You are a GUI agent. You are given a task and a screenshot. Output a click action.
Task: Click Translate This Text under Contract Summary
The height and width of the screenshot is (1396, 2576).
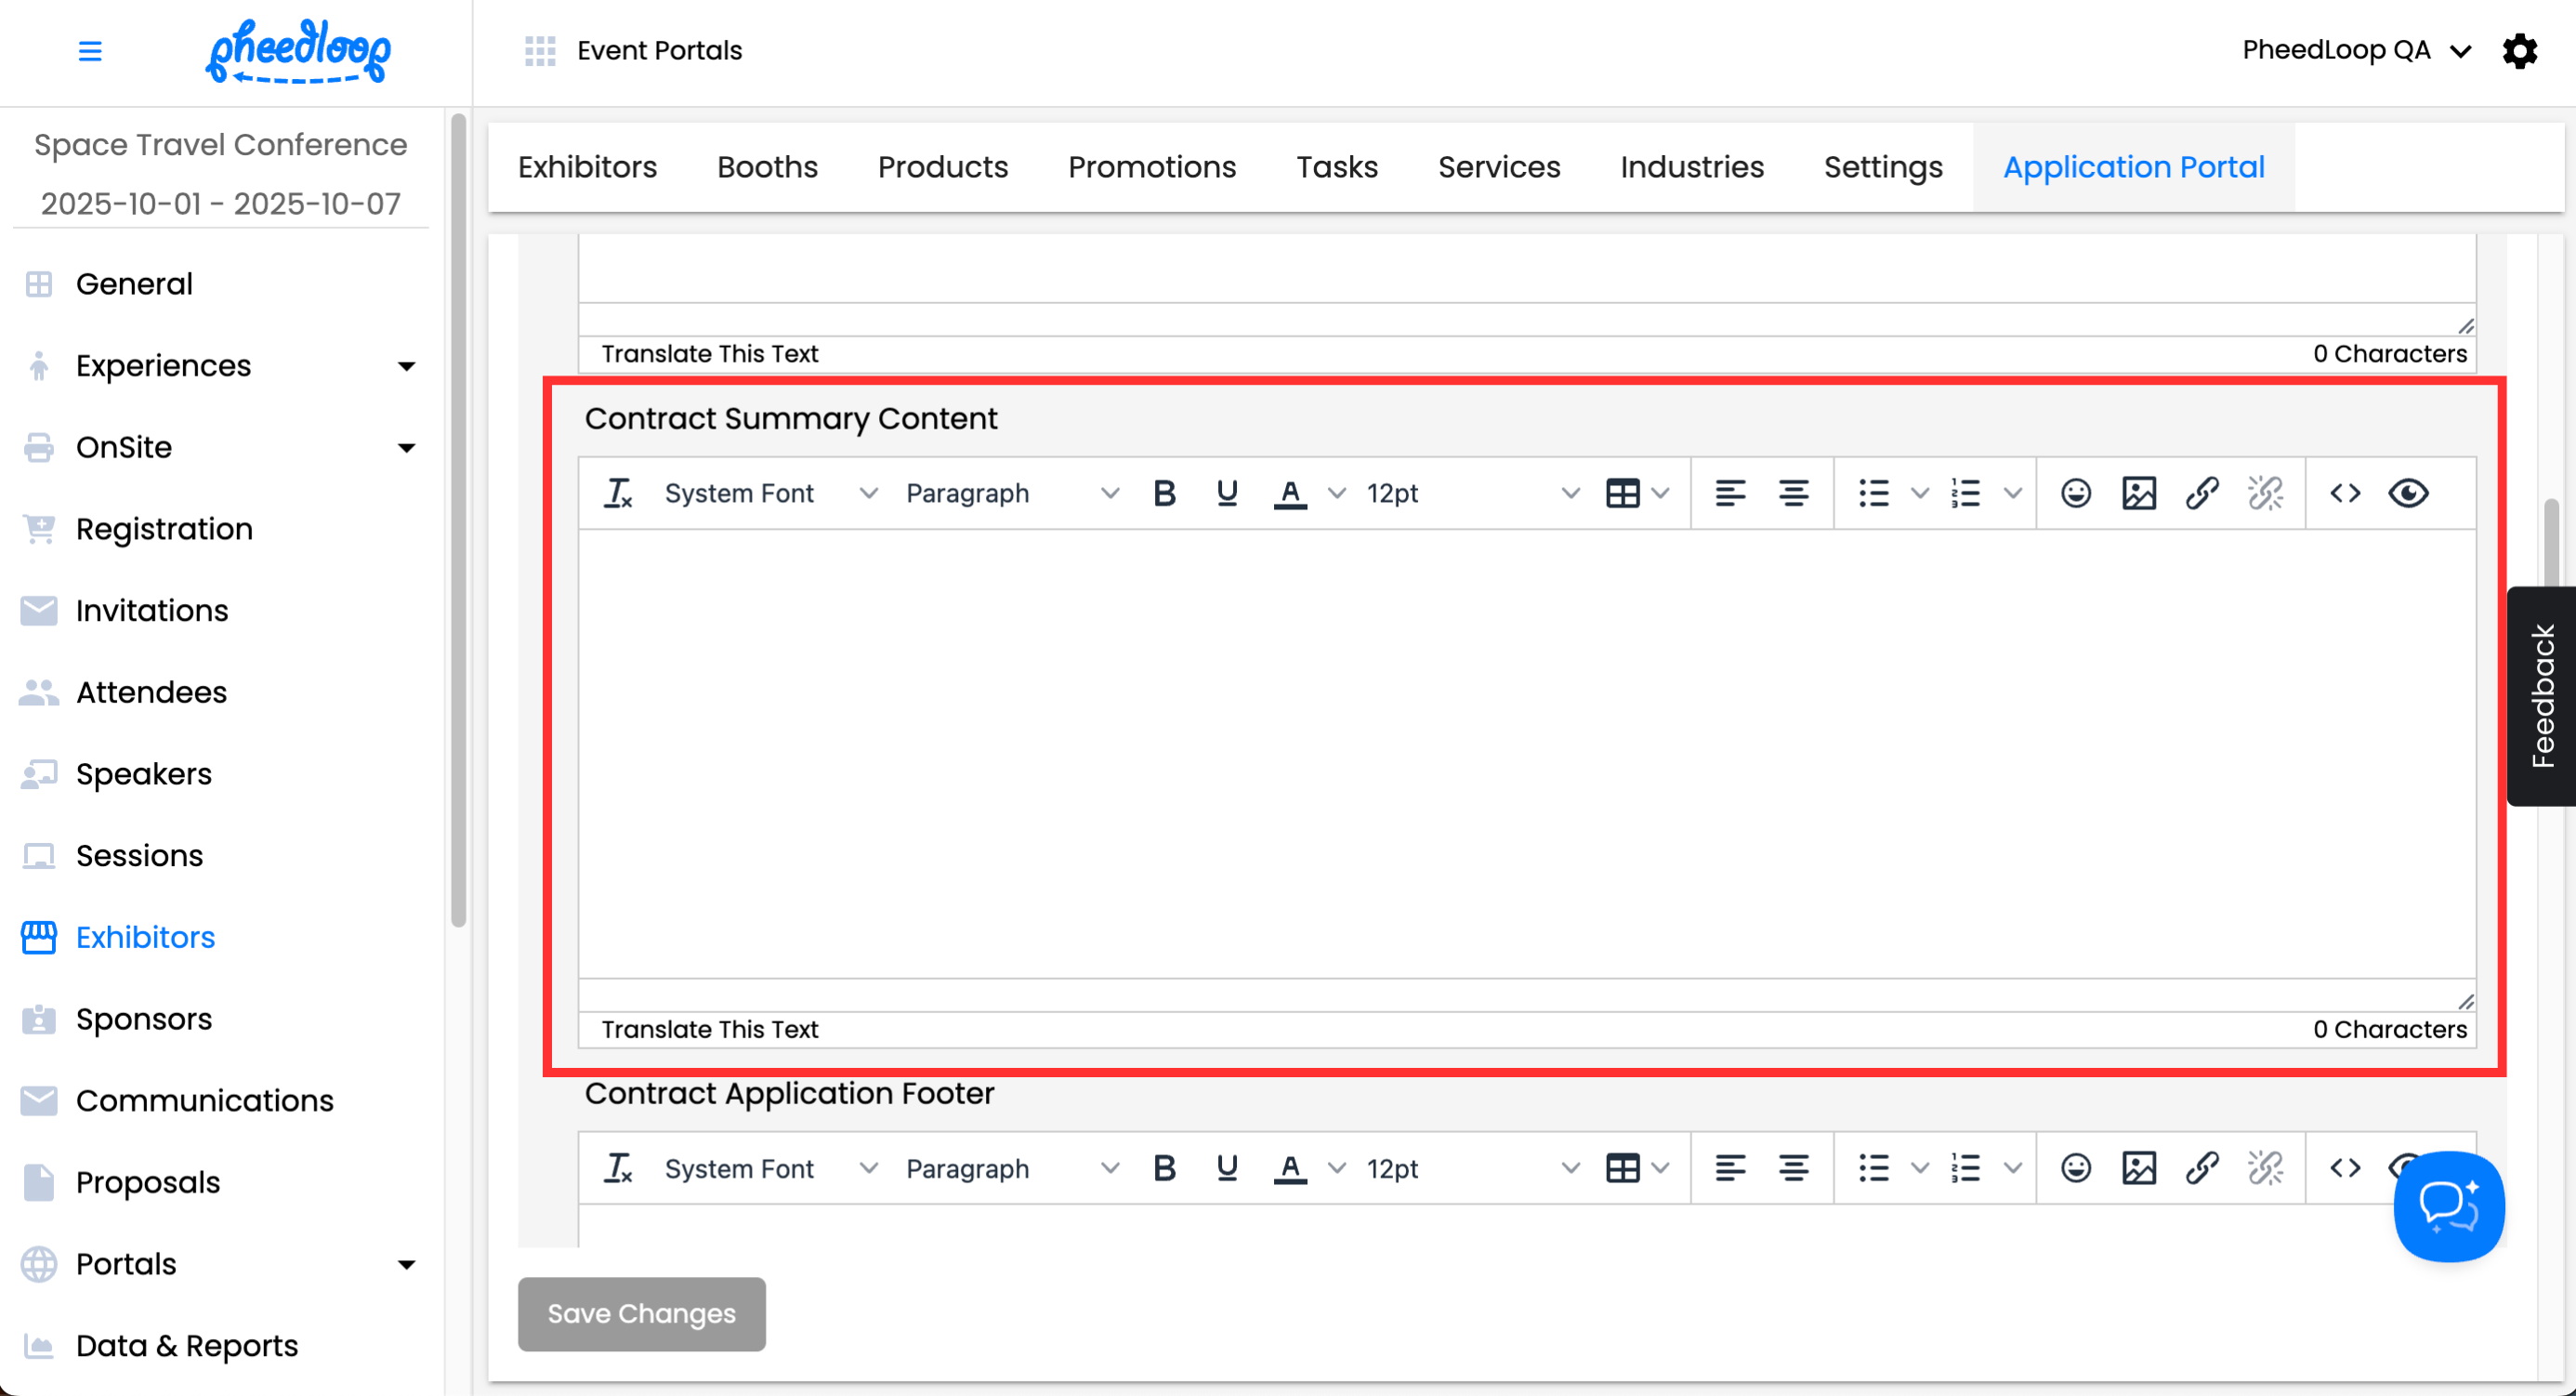709,1029
